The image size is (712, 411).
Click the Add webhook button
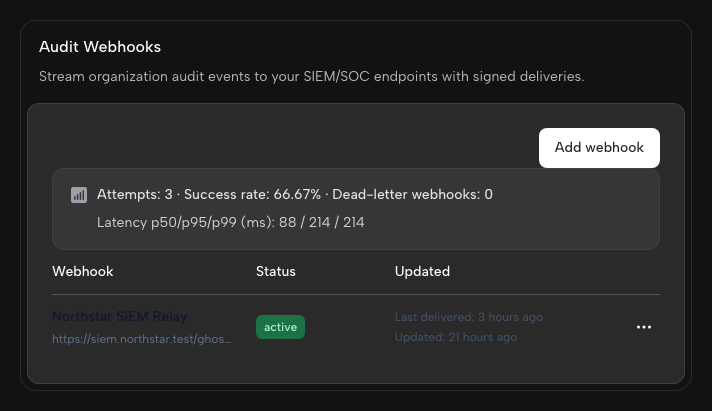(599, 148)
